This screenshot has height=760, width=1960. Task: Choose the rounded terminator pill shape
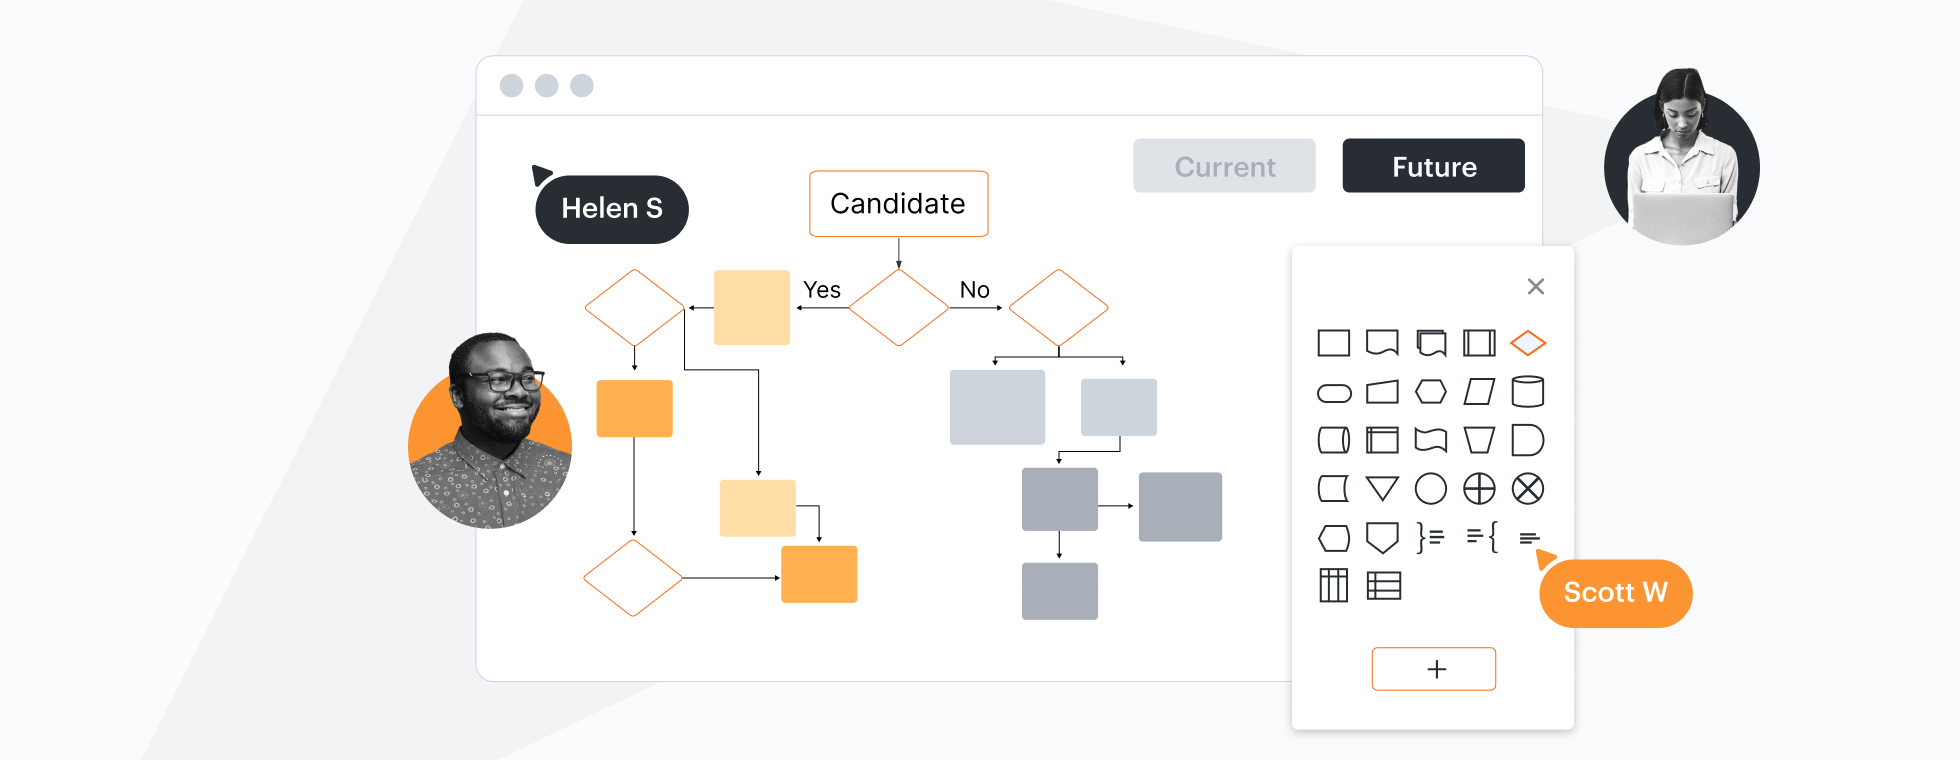tap(1334, 393)
